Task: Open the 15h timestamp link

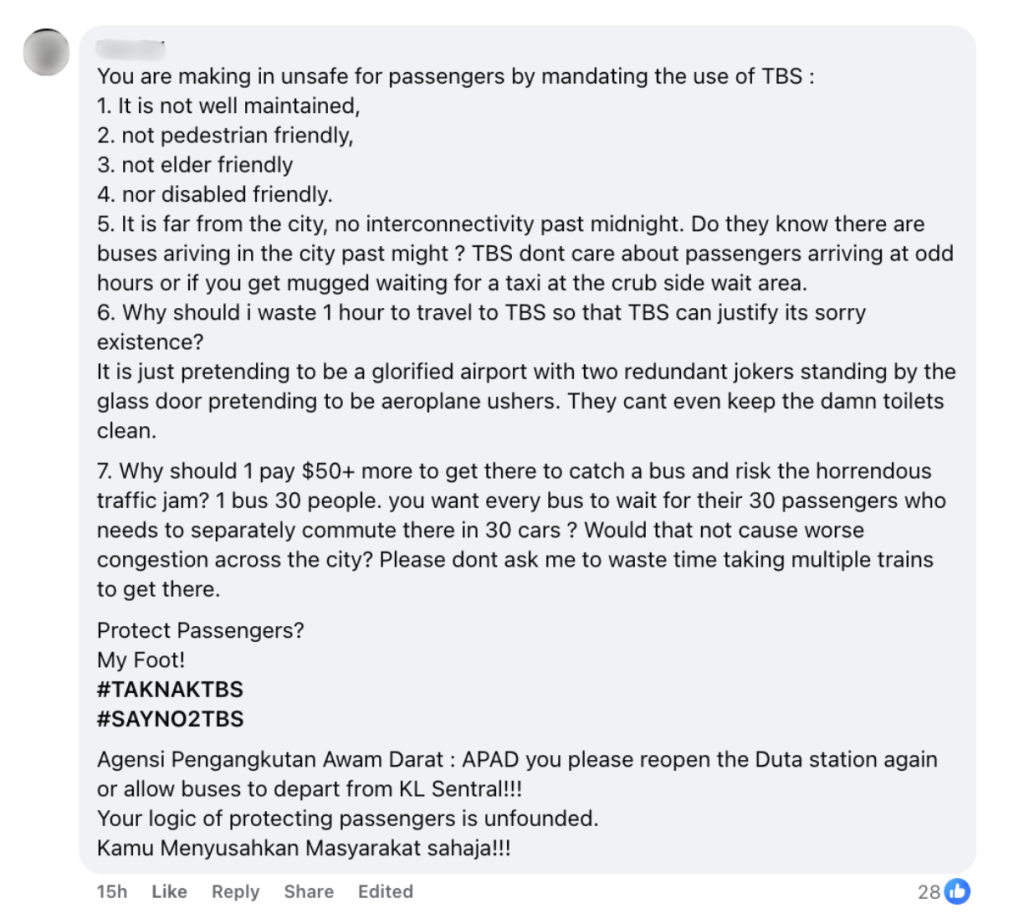Action: pyautogui.click(x=111, y=891)
